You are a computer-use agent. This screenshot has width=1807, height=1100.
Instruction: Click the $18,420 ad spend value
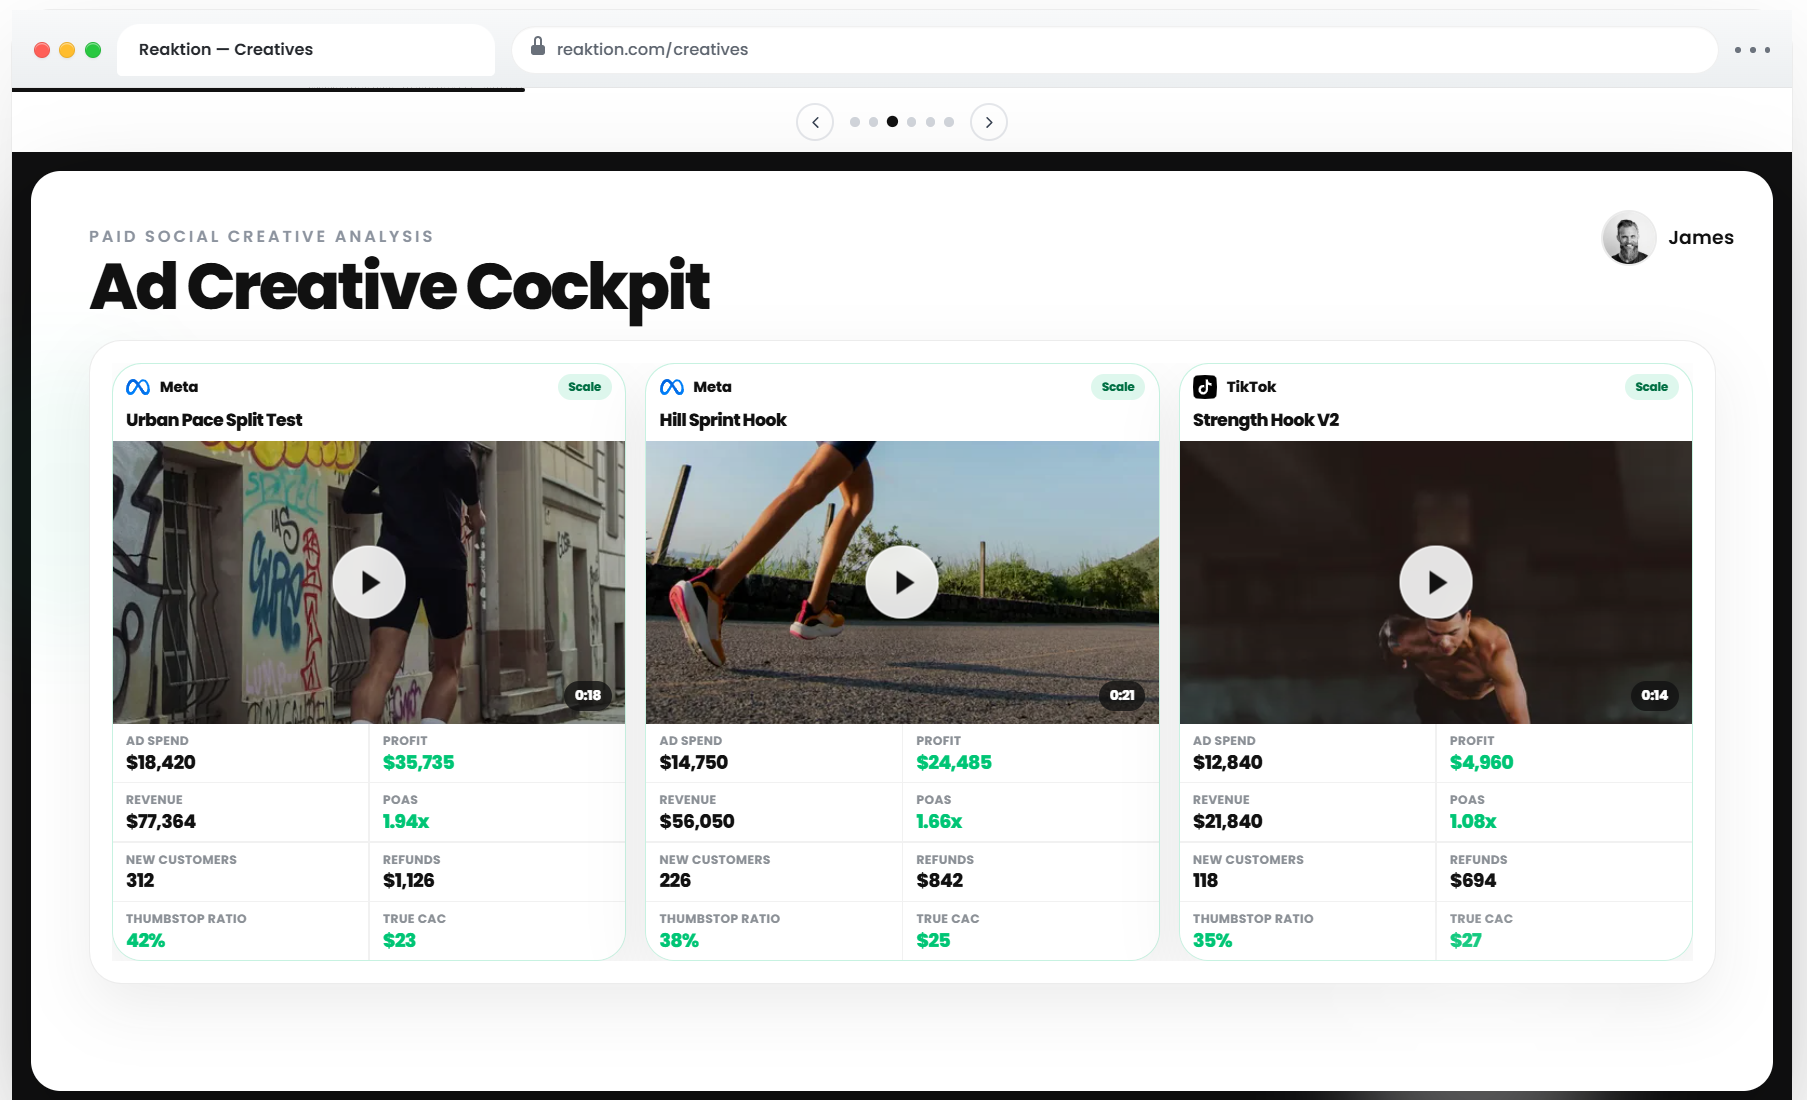coord(161,762)
